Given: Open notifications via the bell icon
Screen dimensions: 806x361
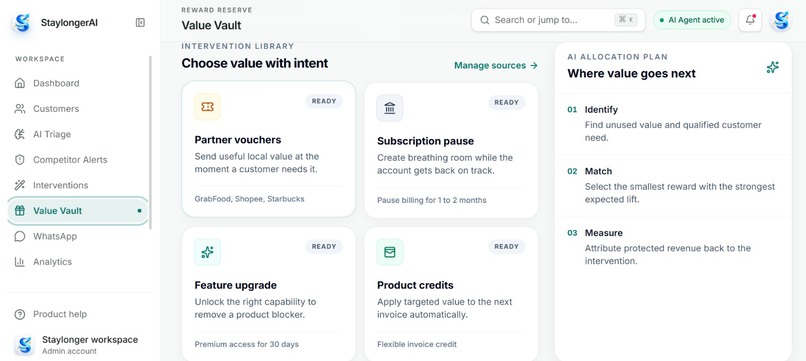Looking at the screenshot, I should (x=750, y=20).
